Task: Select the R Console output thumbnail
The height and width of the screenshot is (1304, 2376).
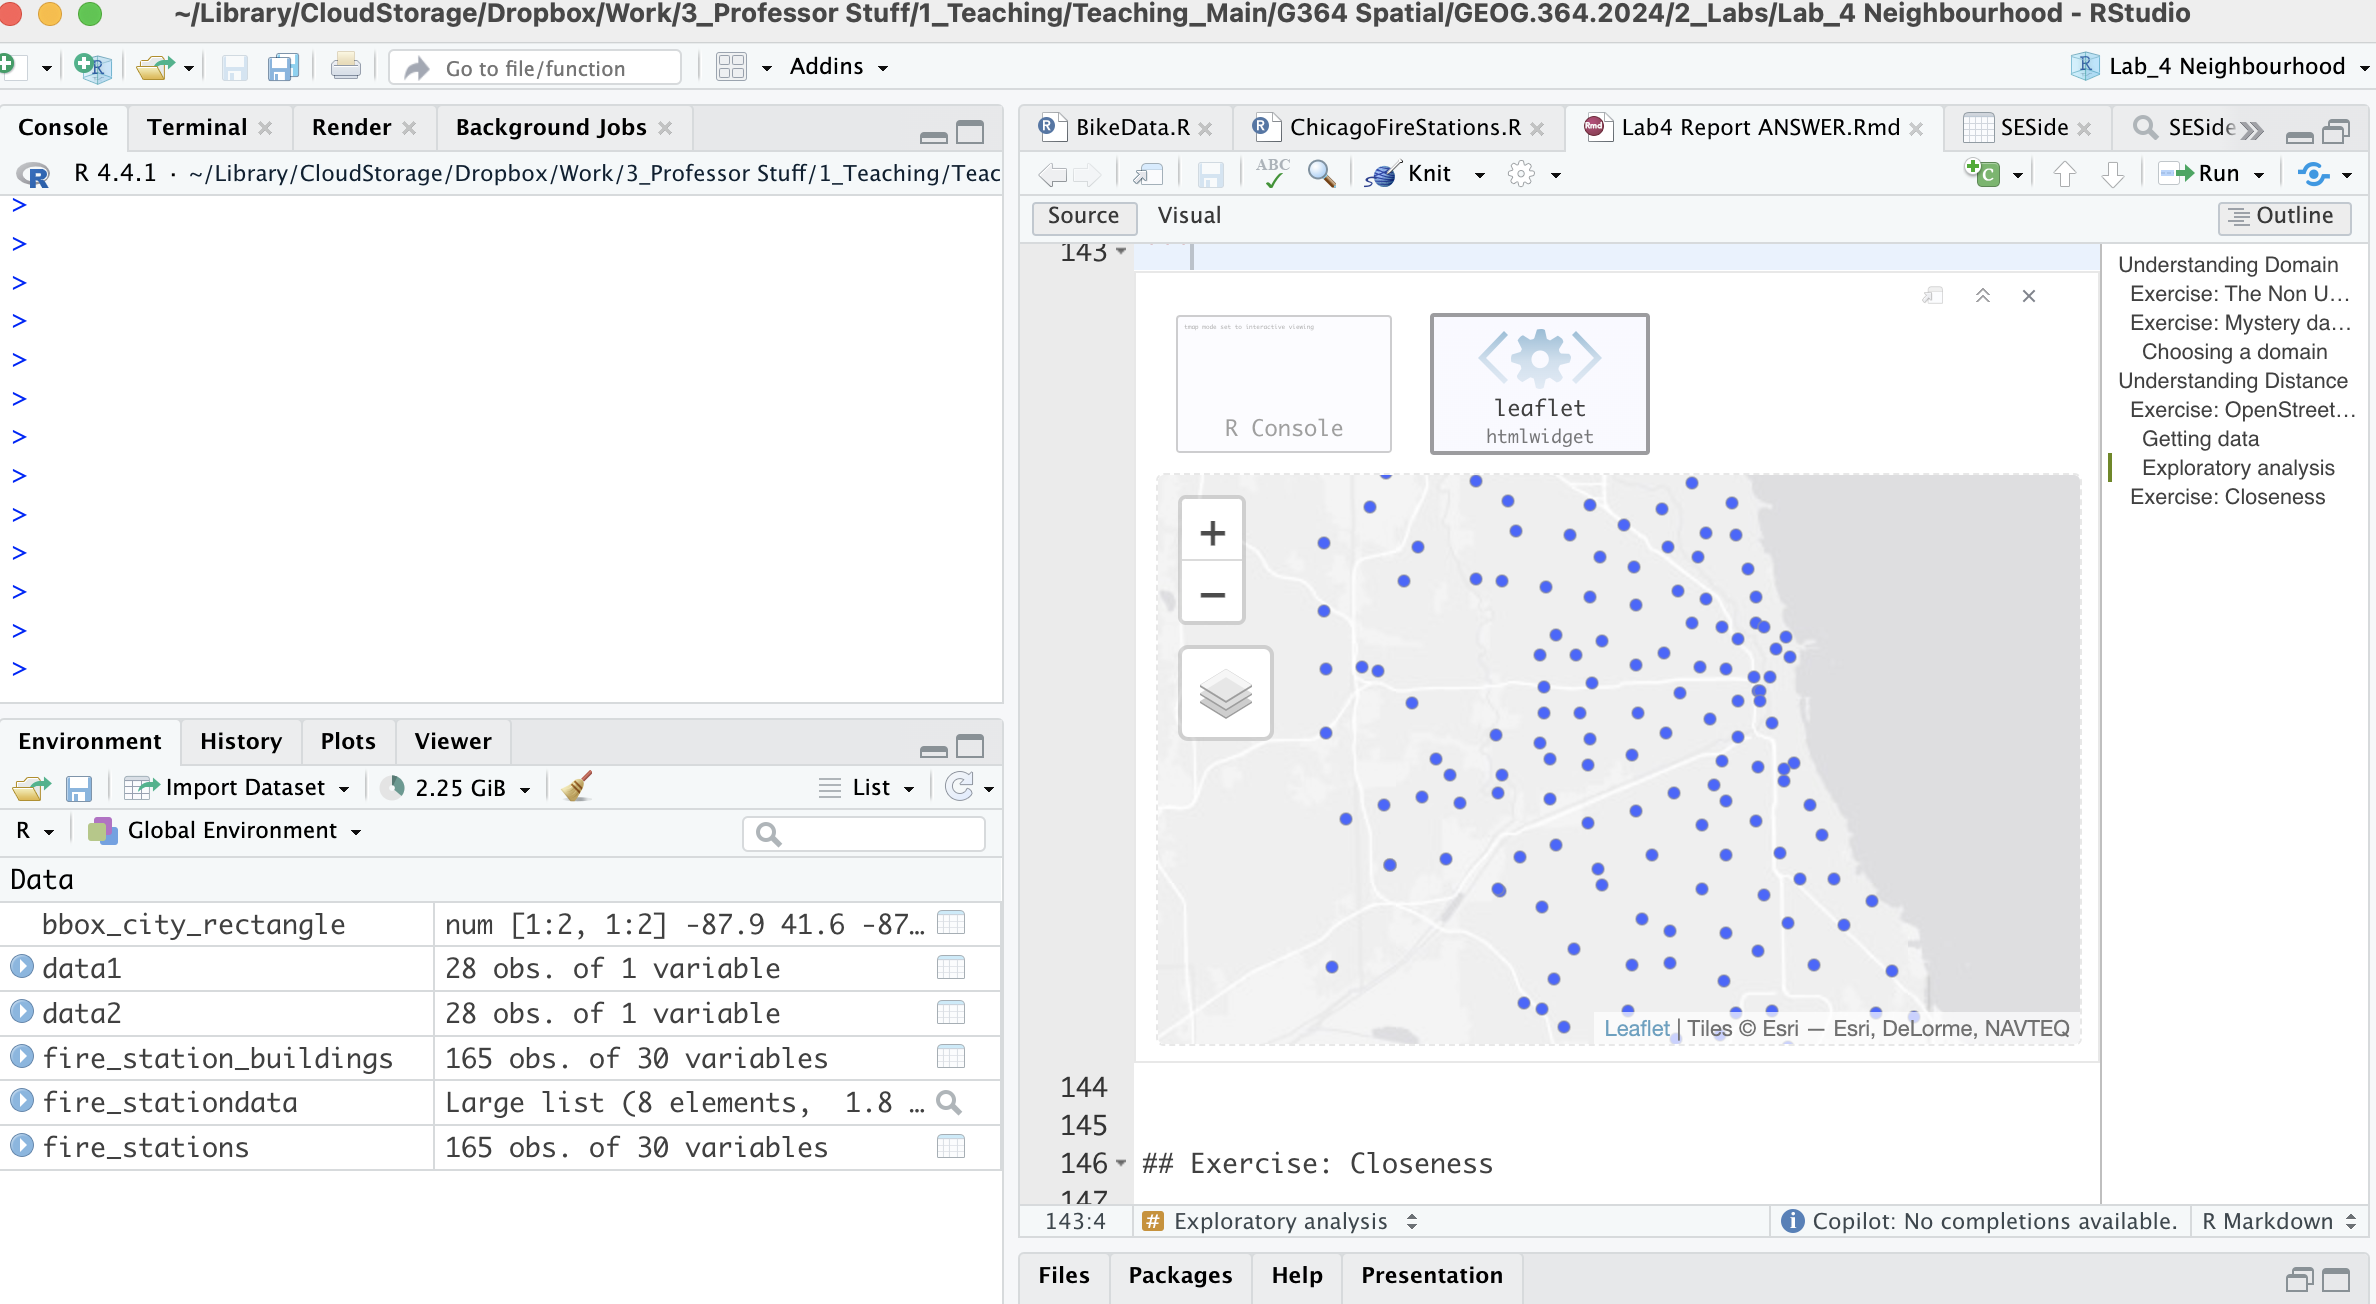Action: (1283, 385)
